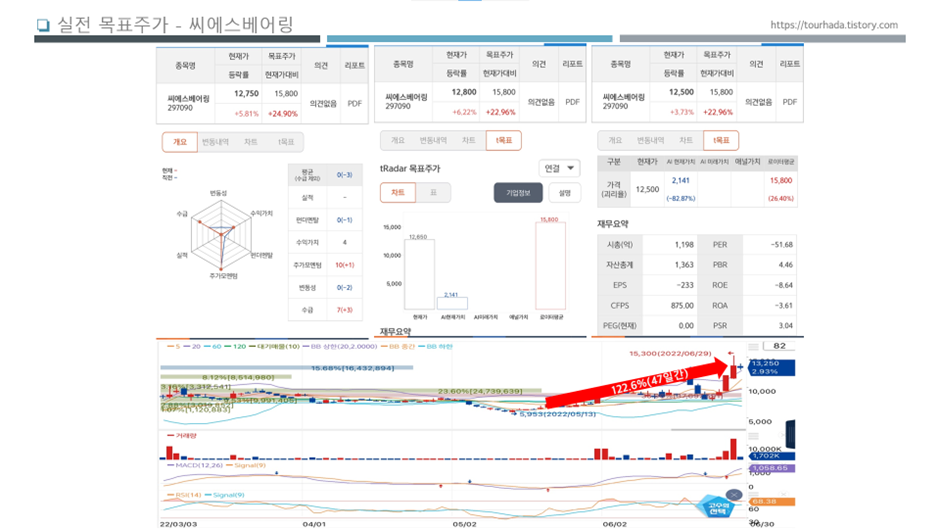940x529 pixels.
Task: Open the tourhada.tistory.com link
Action: tap(834, 25)
